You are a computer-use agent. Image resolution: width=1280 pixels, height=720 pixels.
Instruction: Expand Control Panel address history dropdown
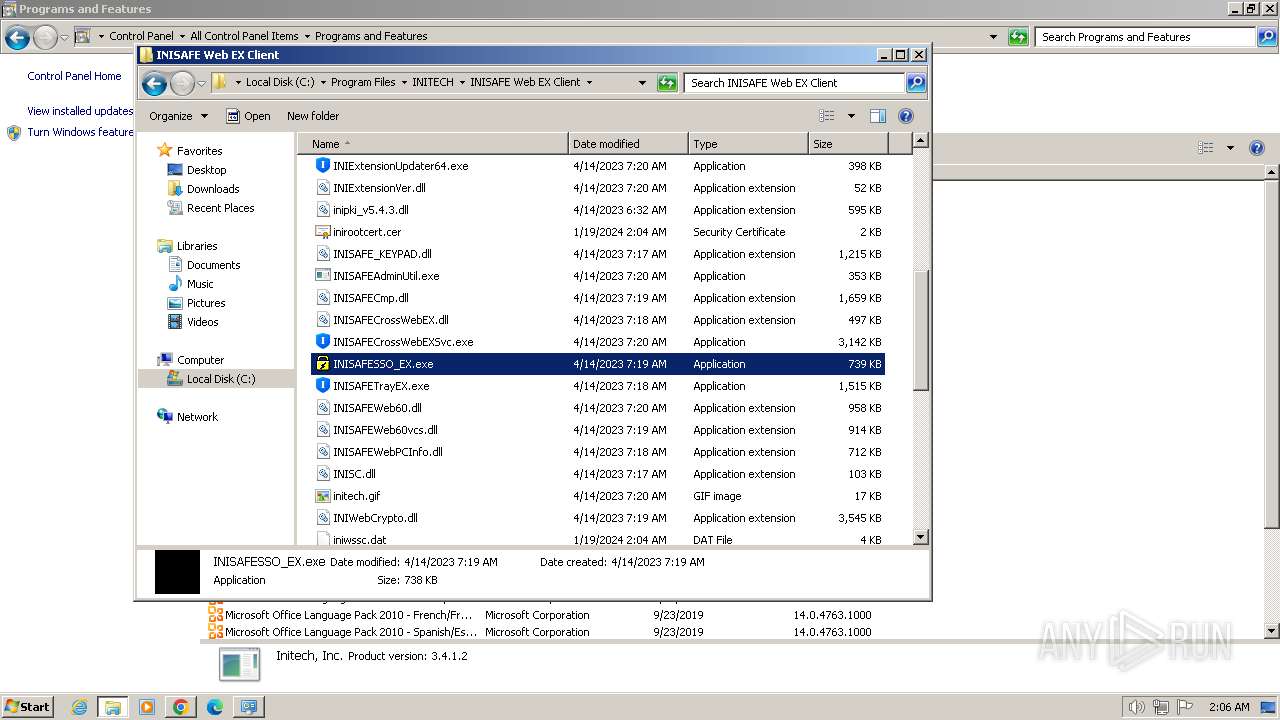pos(993,37)
